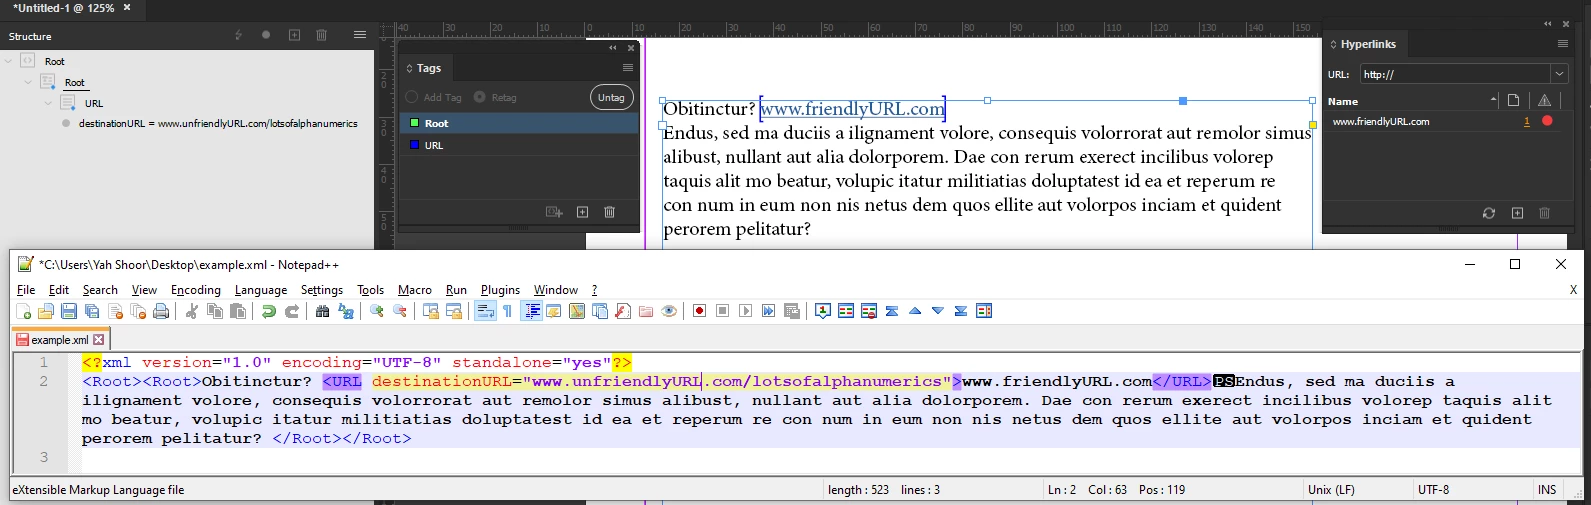Toggle Word Wrap in Notepad++ toolbar
1591x505 pixels.
[x=485, y=311]
